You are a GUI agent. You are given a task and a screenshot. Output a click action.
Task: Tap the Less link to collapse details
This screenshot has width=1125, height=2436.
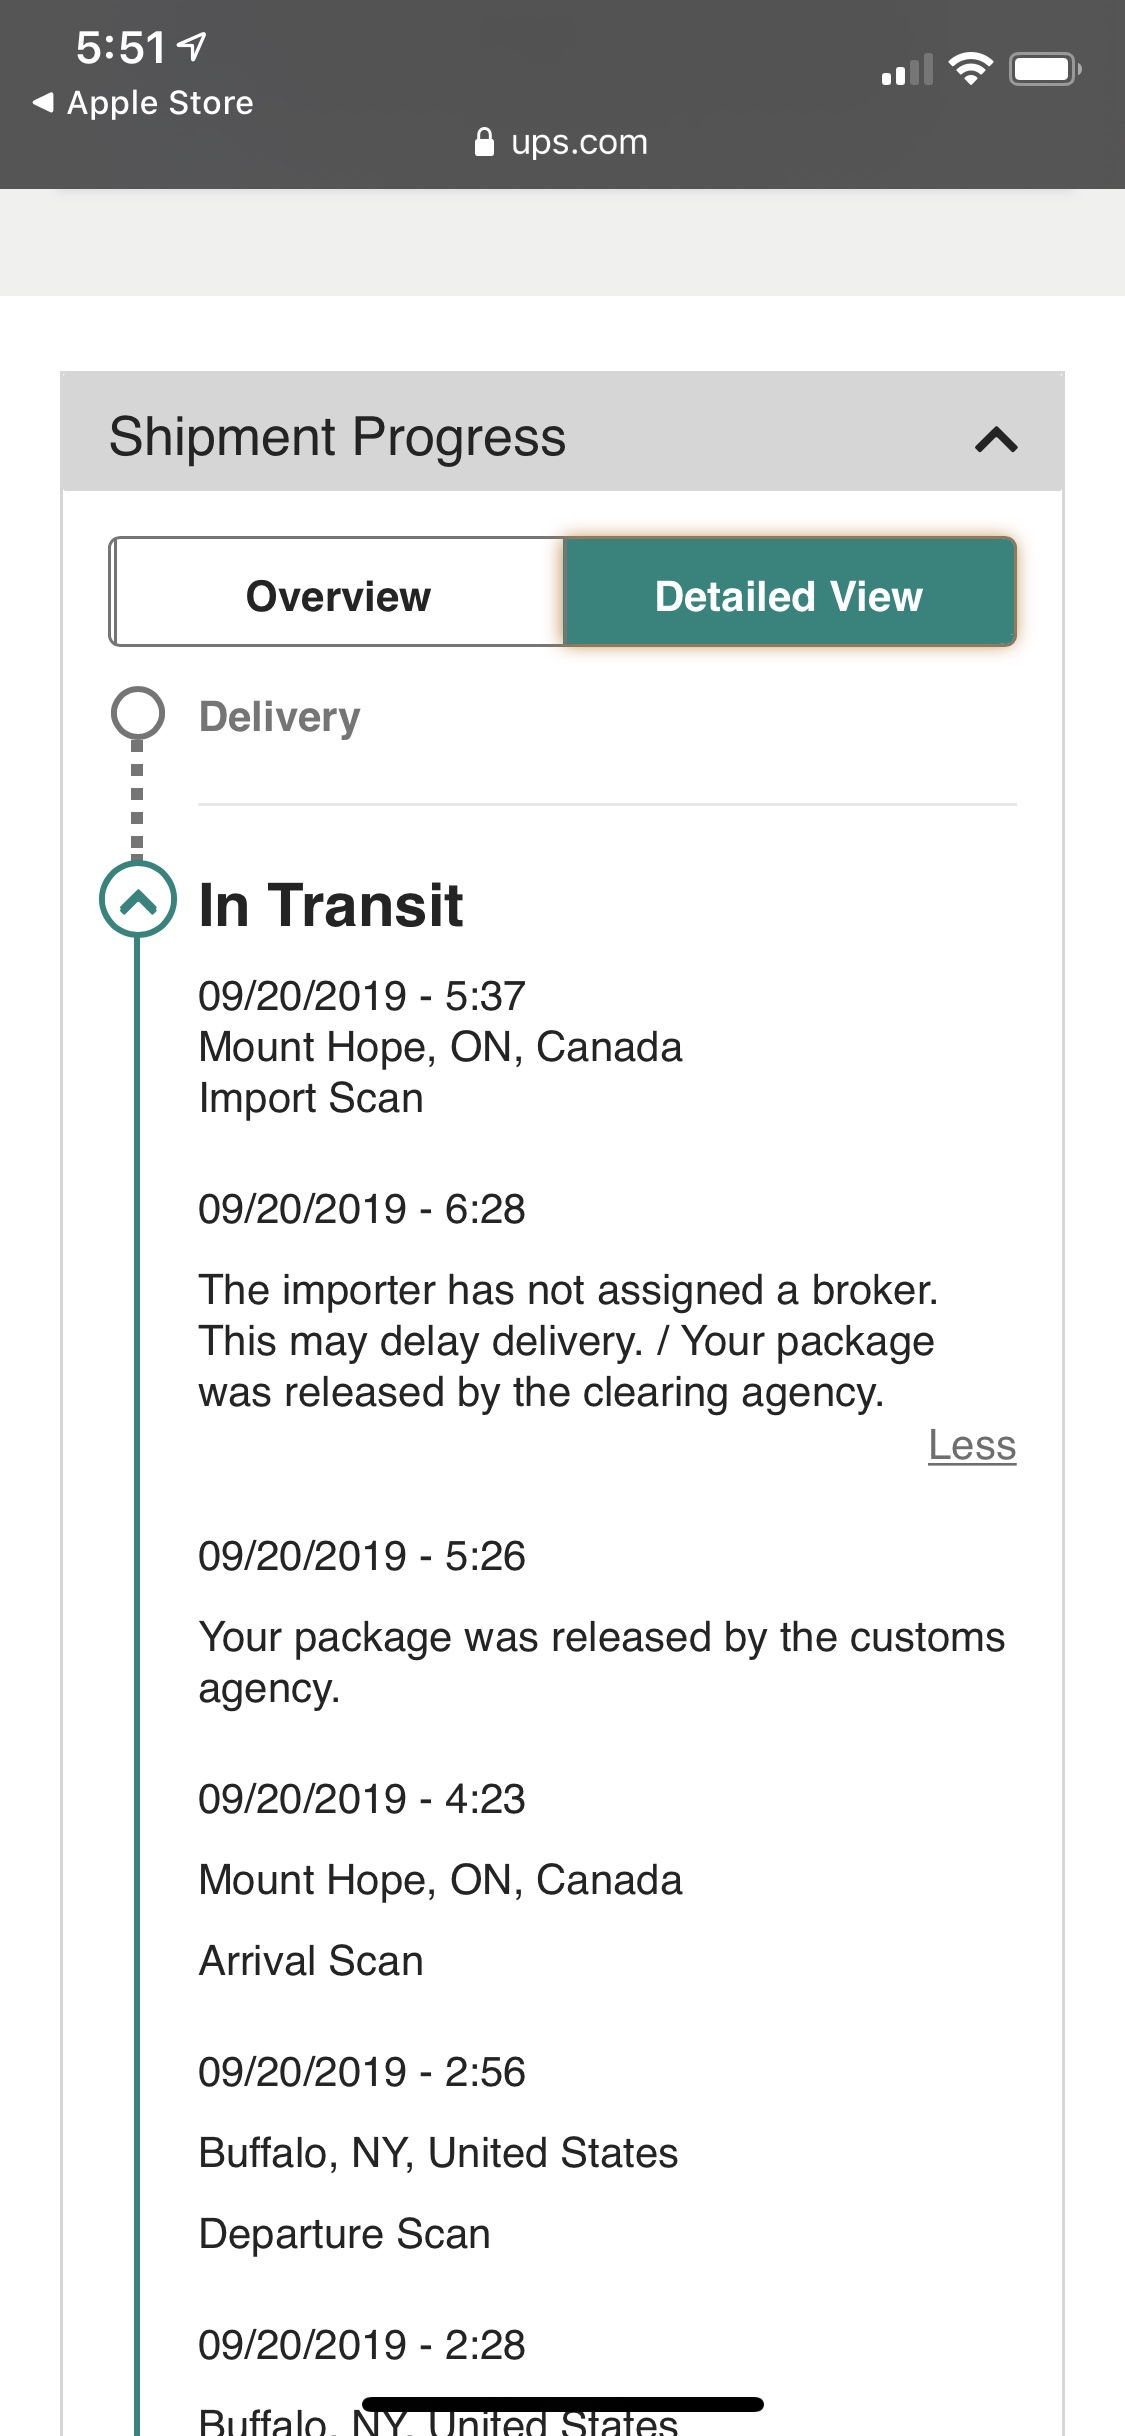(x=972, y=1445)
